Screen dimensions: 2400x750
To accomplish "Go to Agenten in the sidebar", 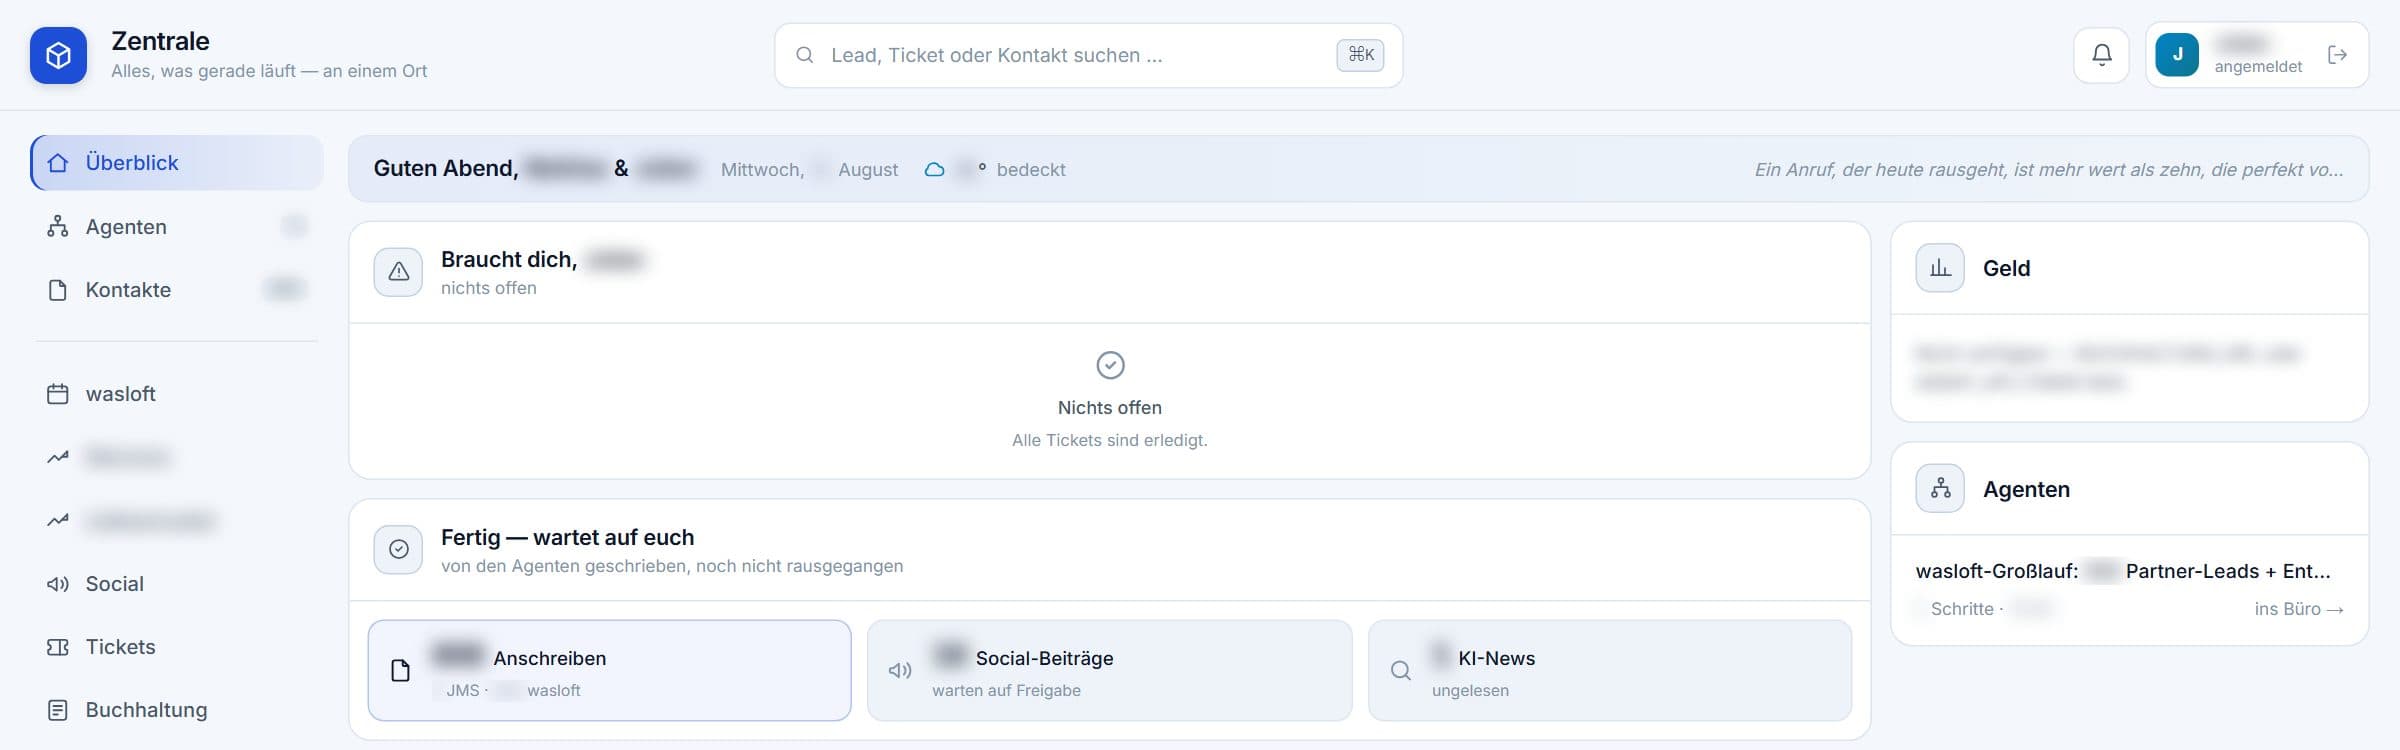I will tap(177, 227).
